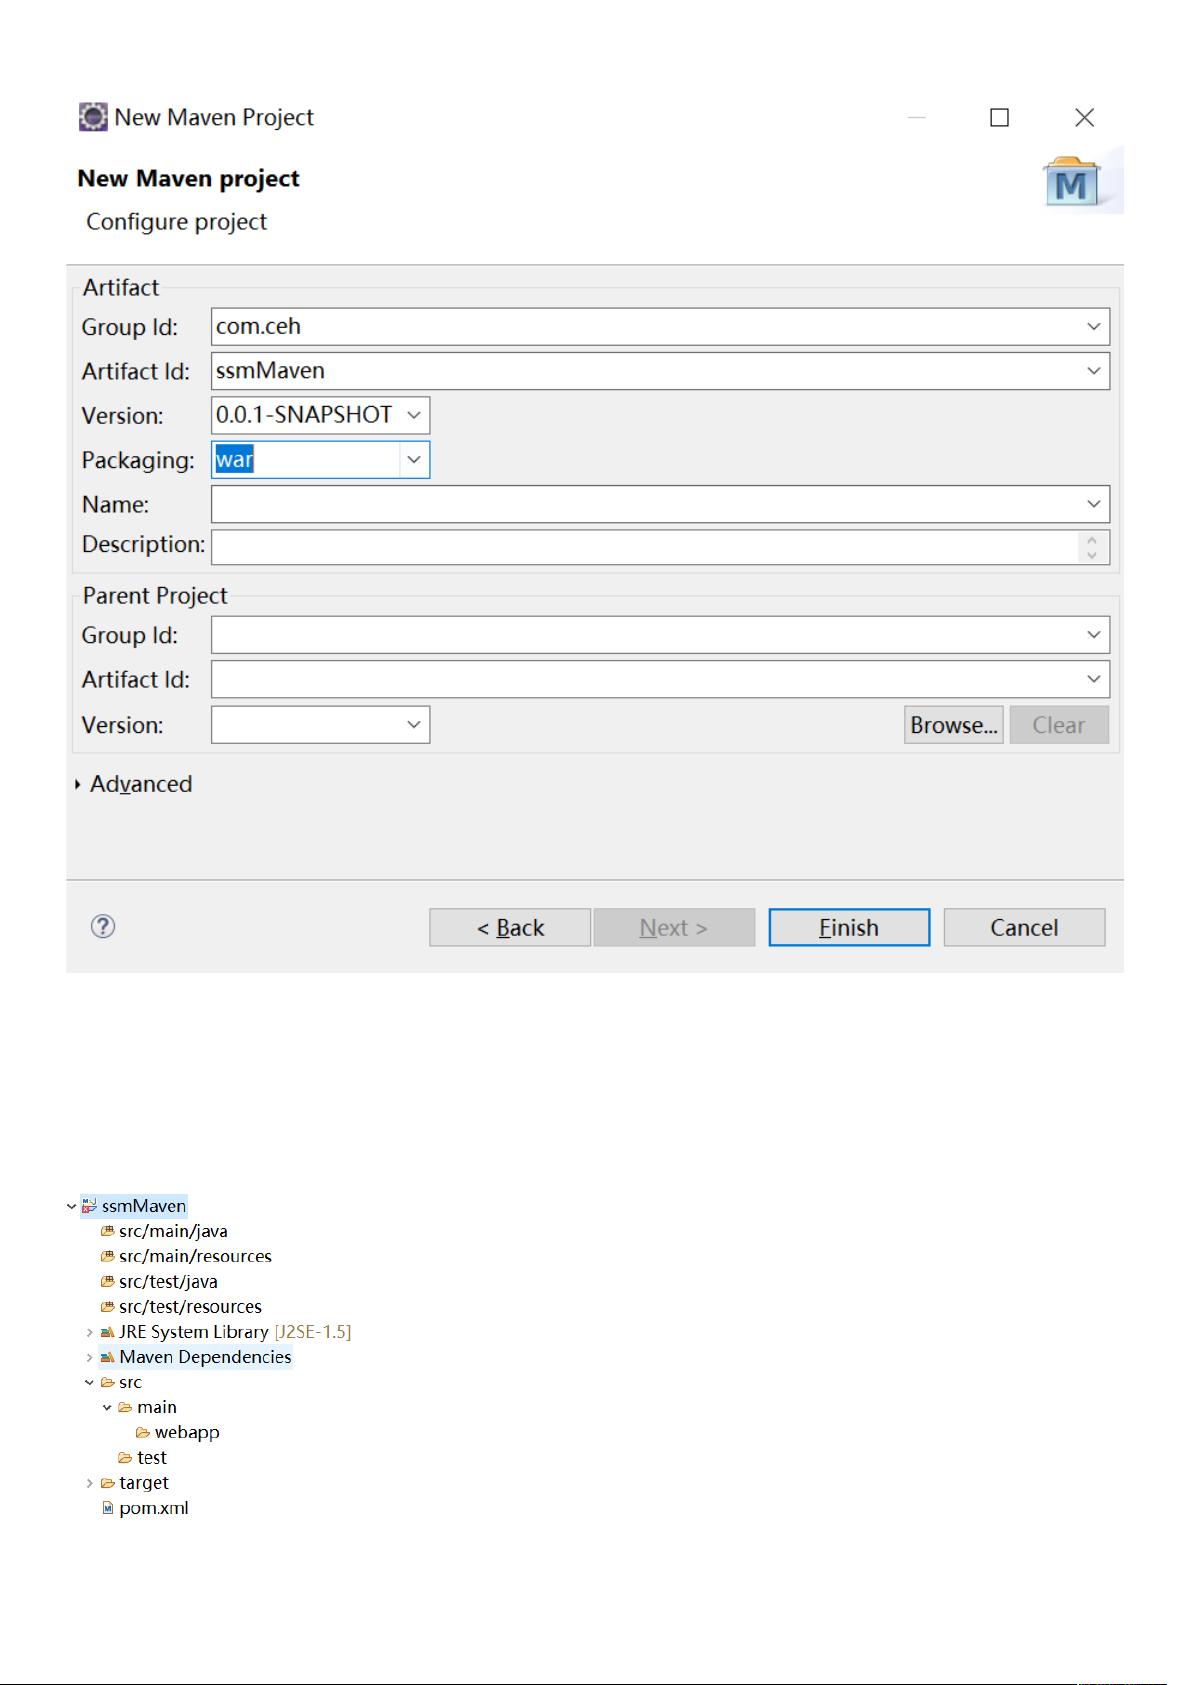Image resolution: width=1192 pixels, height=1685 pixels.
Task: Collapse the ssmMaven project node
Action: pos(72,1206)
